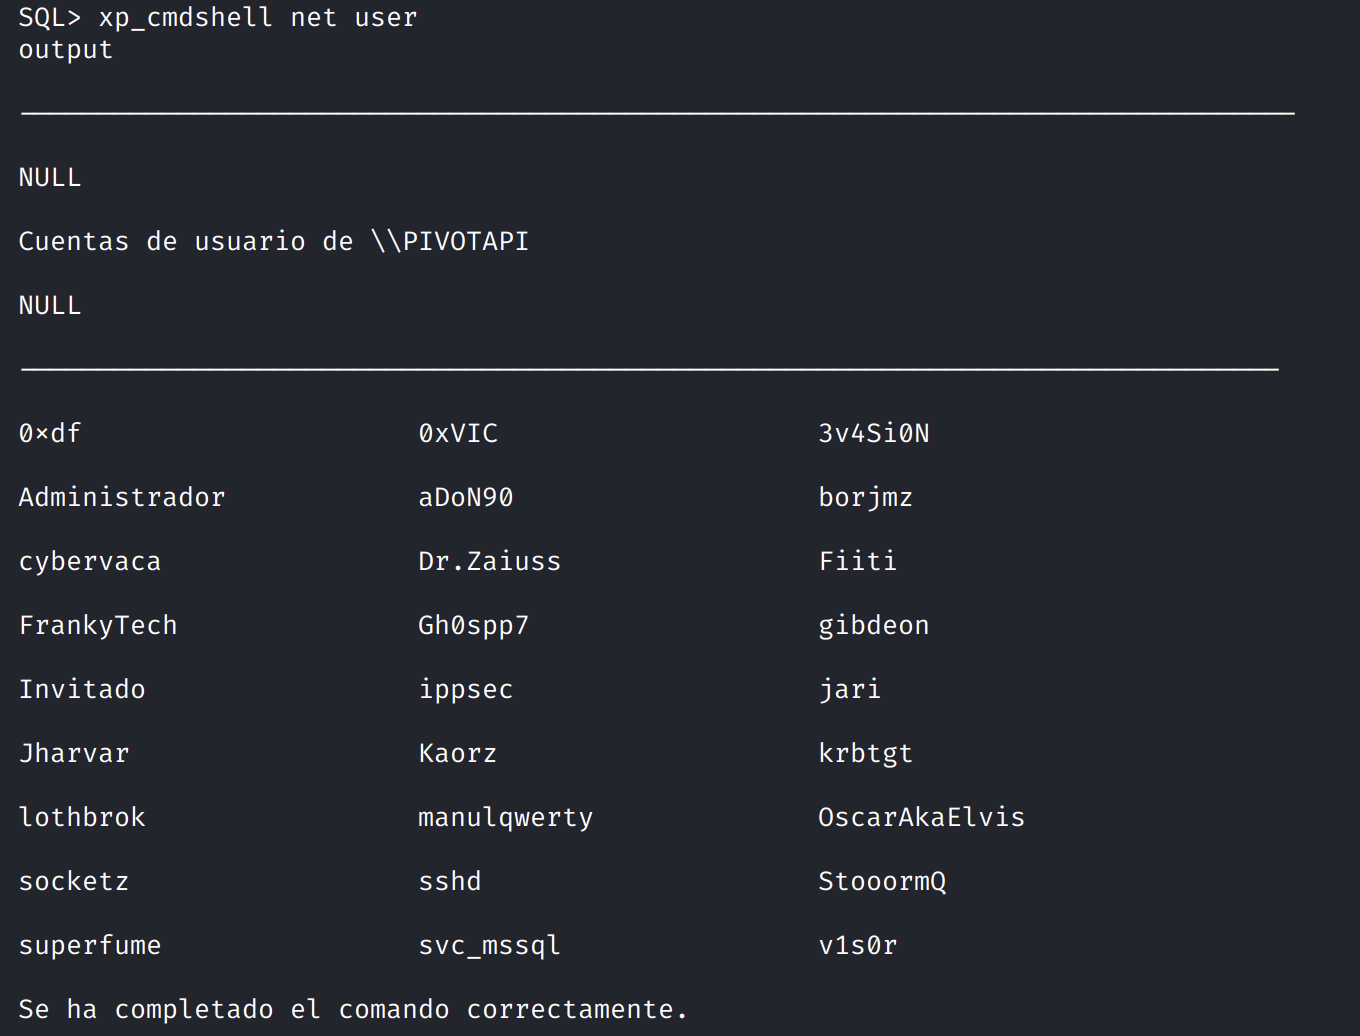1360x1036 pixels.
Task: Click the username 'gibdeon'
Action: [873, 626]
